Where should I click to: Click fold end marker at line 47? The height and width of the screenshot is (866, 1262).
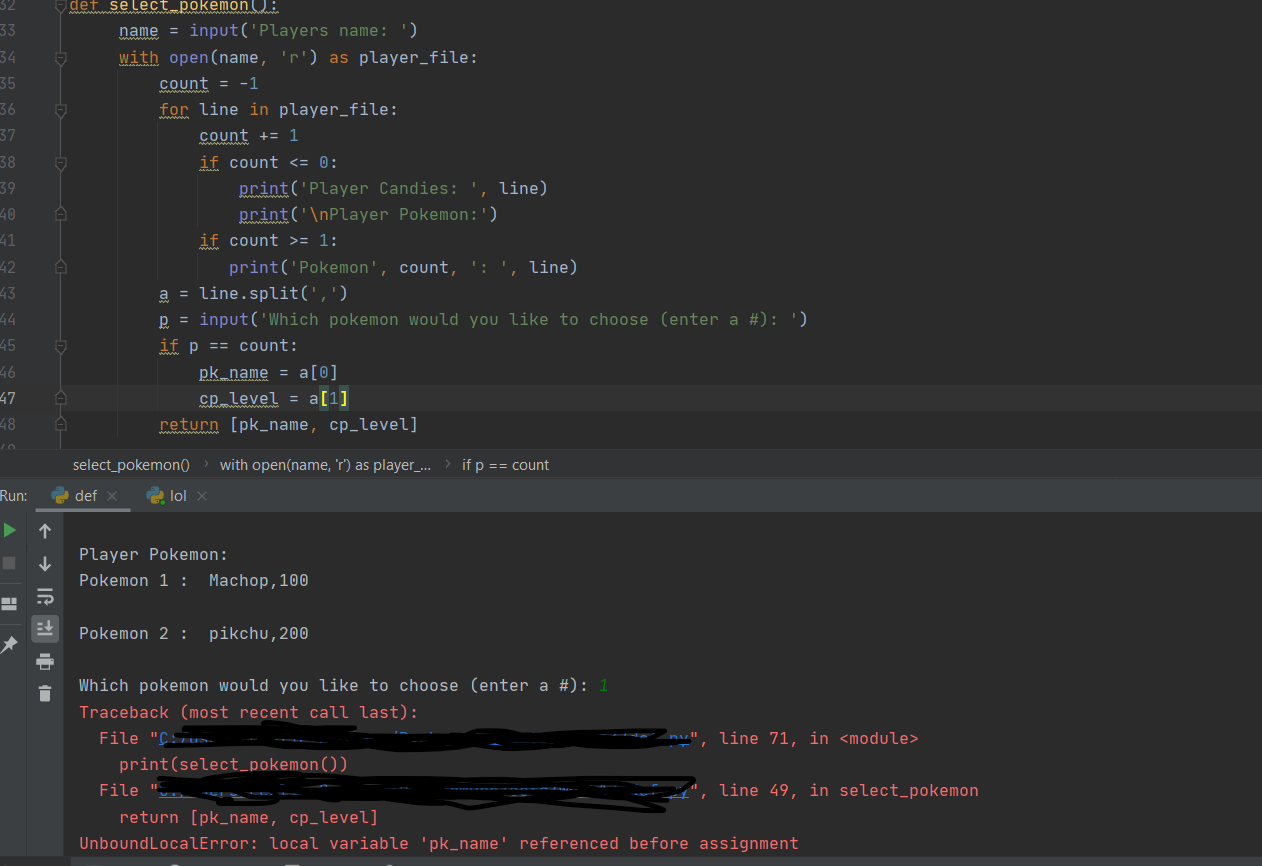coord(60,398)
